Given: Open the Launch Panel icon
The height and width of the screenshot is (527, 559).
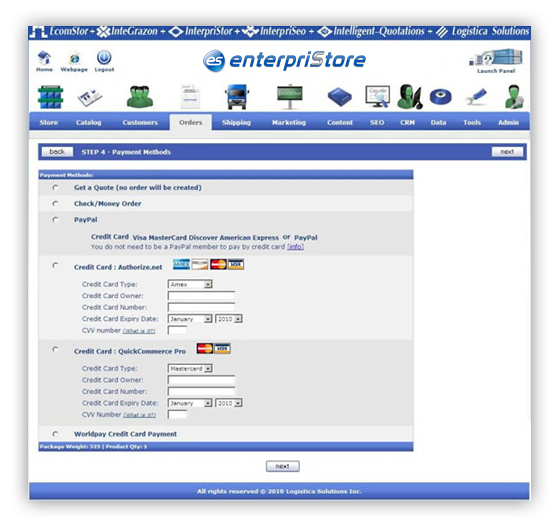Looking at the screenshot, I should pos(496,57).
